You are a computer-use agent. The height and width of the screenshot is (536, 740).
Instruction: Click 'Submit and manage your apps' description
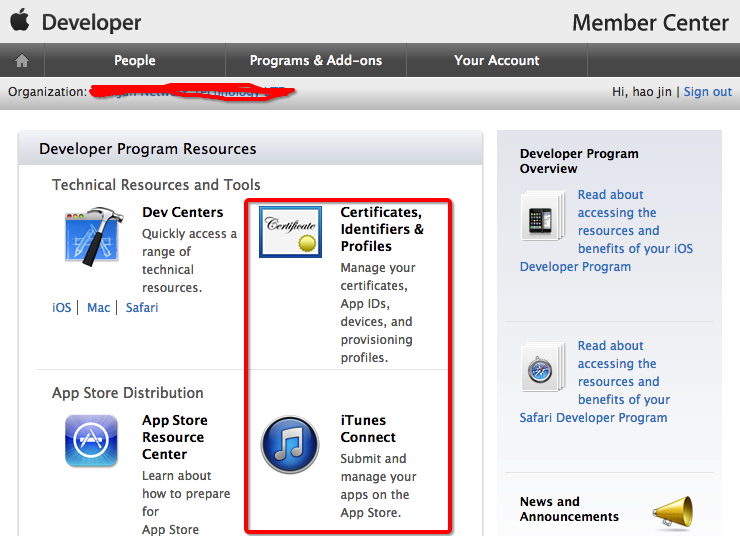378,486
